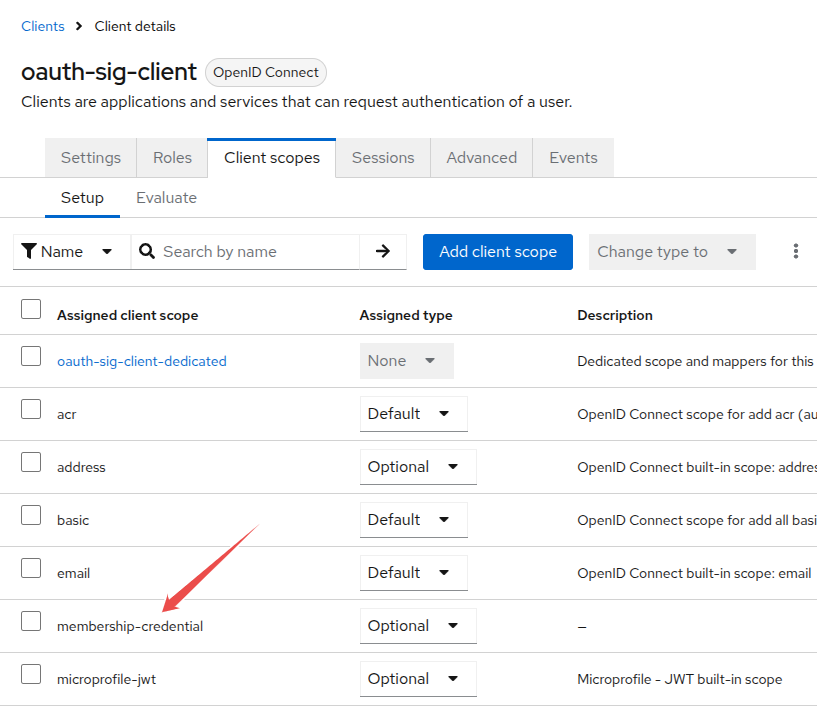
Task: Switch to the Evaluate tab
Action: tap(166, 197)
